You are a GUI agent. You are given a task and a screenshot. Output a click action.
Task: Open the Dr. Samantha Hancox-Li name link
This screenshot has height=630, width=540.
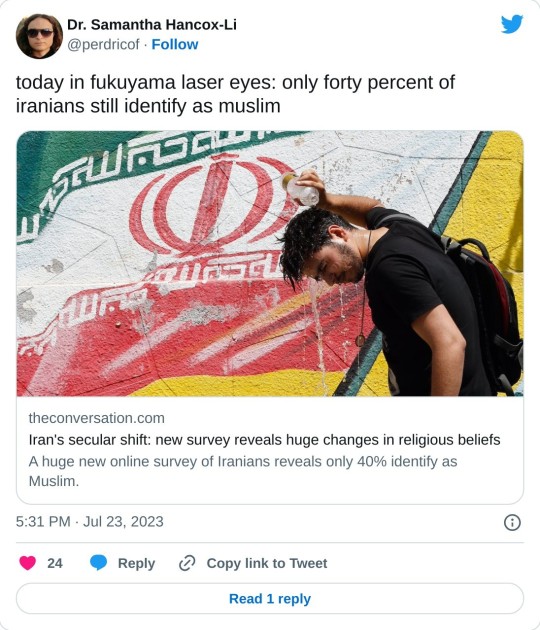(x=152, y=25)
